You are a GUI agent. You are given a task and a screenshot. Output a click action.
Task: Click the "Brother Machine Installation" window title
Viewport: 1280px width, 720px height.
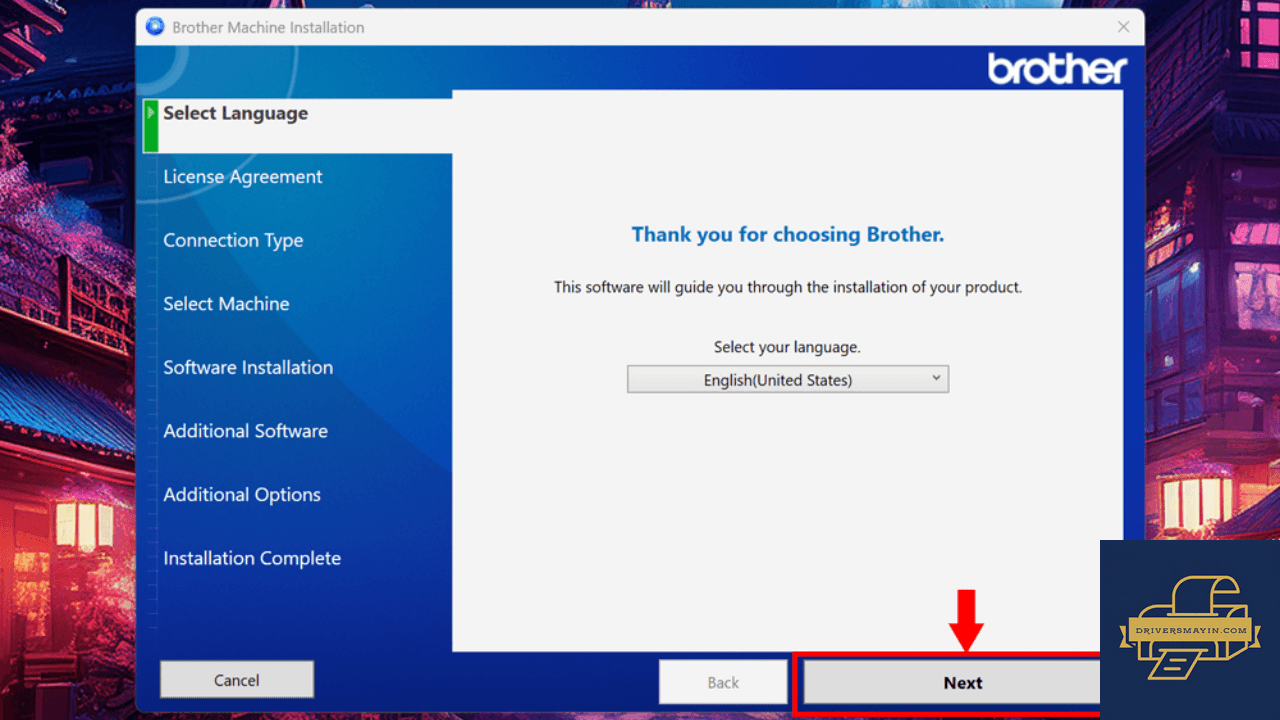point(268,27)
